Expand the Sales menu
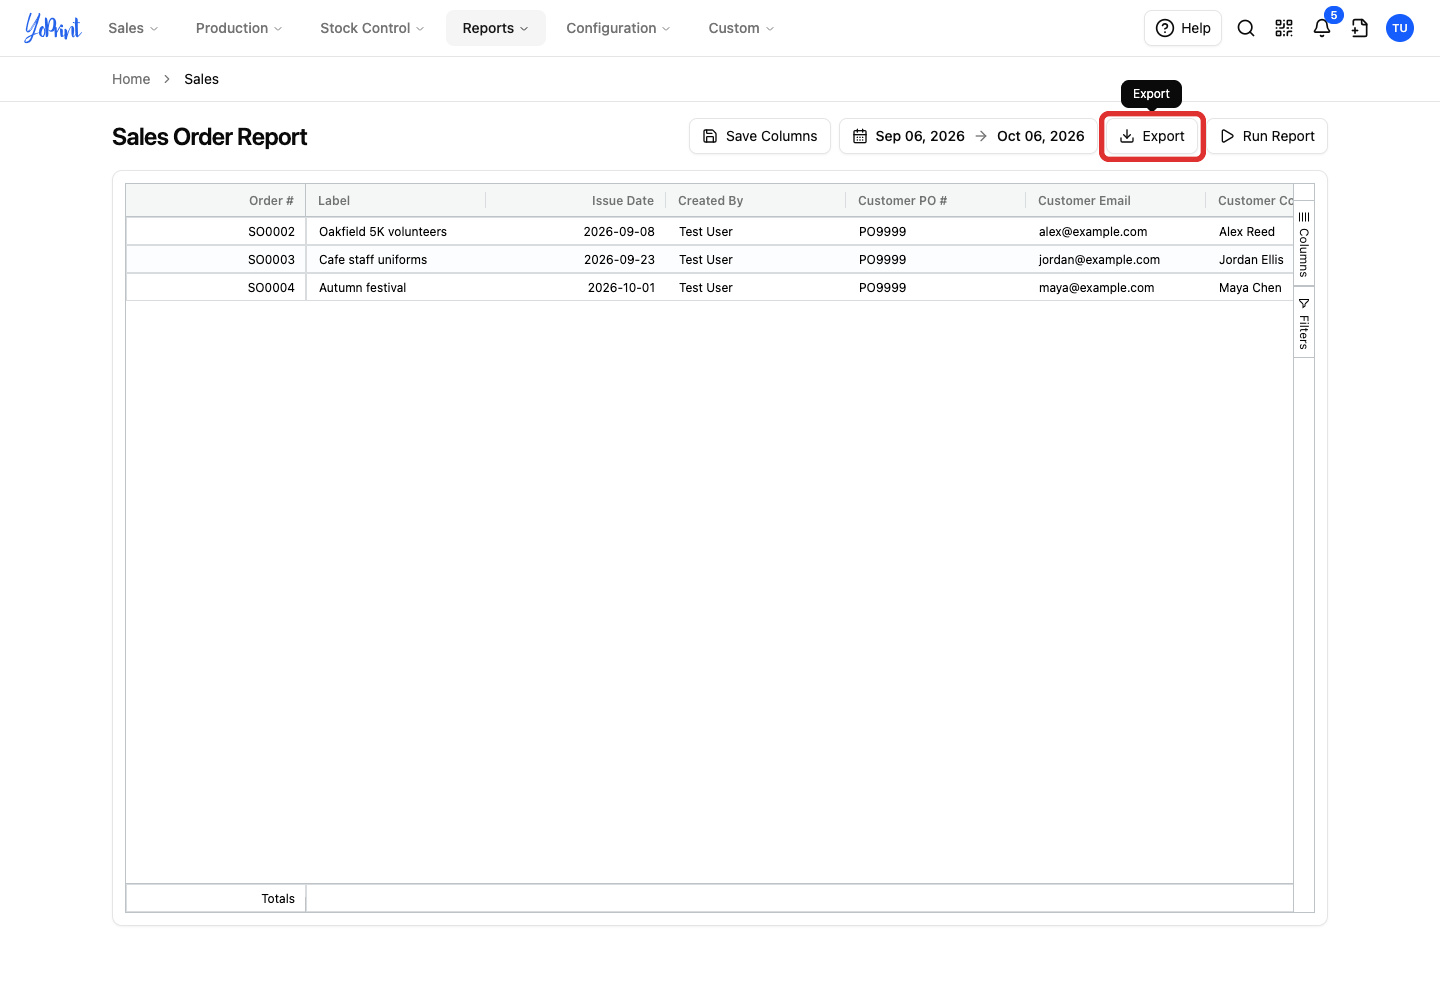Viewport: 1440px width, 1000px height. [x=133, y=28]
